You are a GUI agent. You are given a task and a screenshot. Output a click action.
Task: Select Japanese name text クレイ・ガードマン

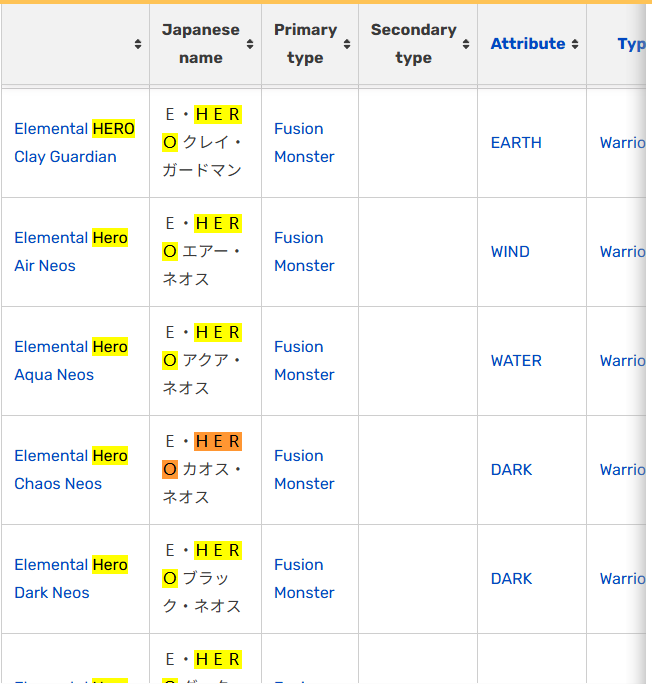(202, 156)
